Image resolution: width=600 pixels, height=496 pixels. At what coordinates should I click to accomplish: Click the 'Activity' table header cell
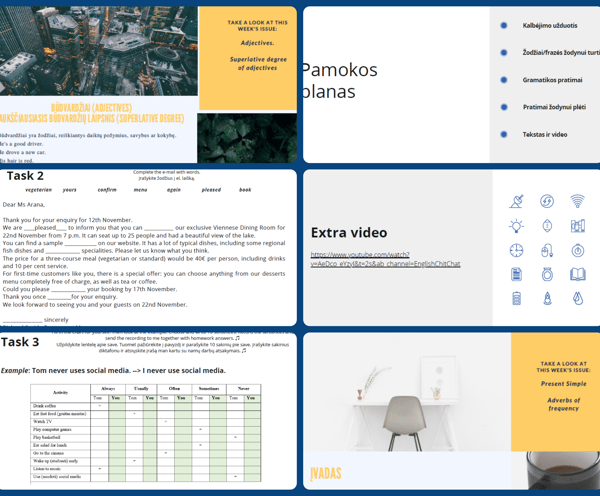(x=60, y=393)
